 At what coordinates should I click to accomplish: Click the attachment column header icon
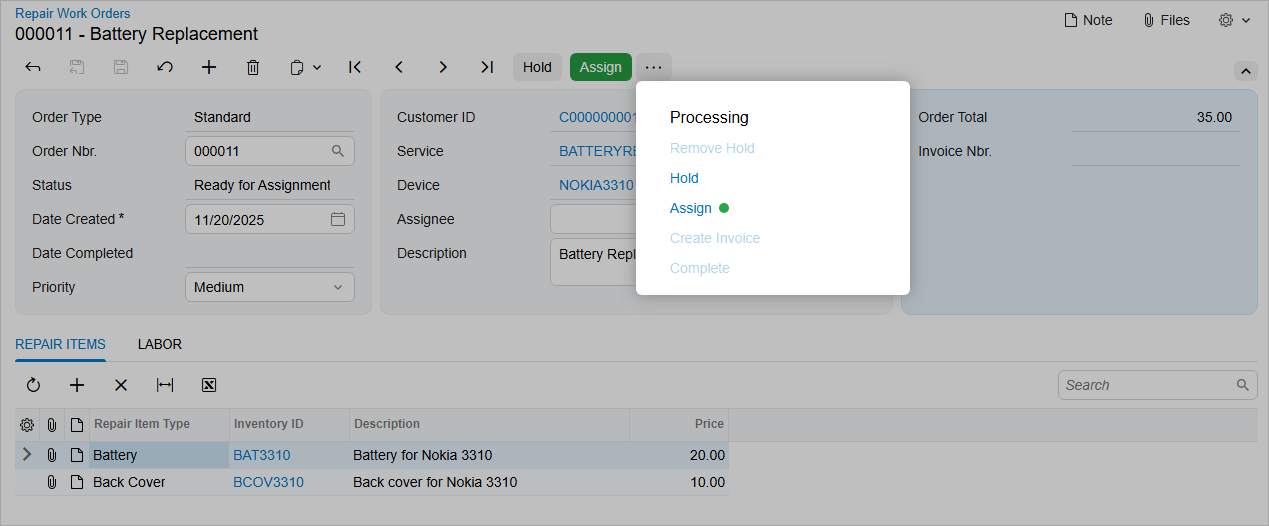[52, 424]
